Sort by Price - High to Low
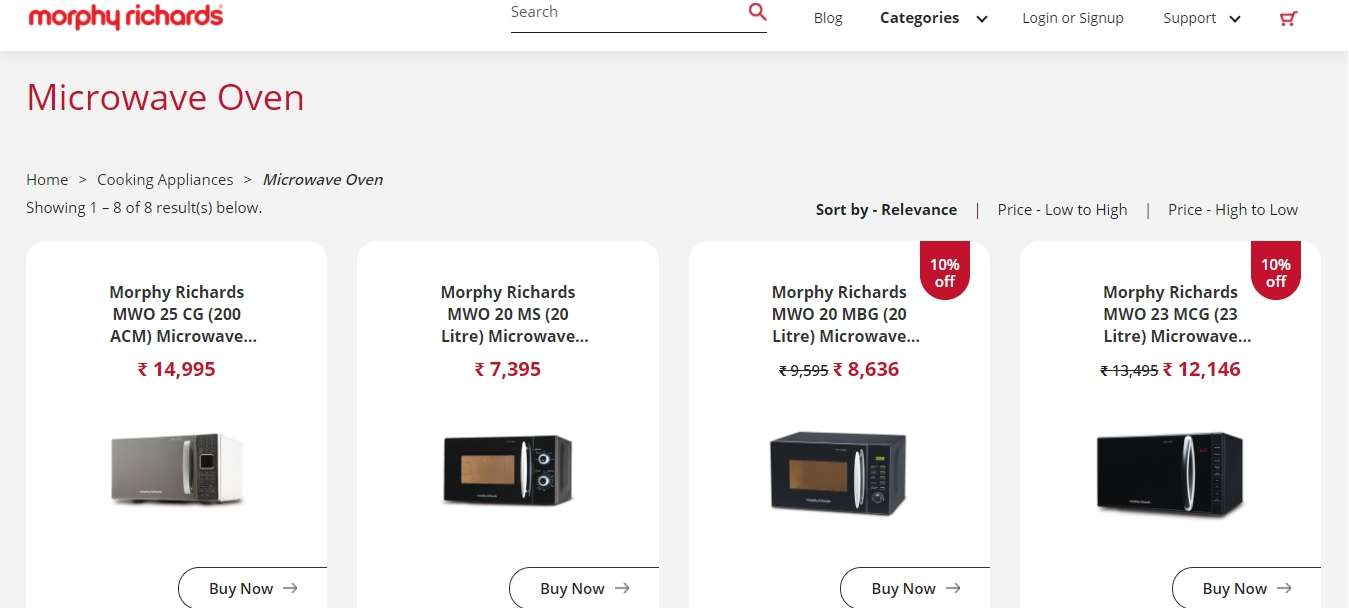 1232,209
